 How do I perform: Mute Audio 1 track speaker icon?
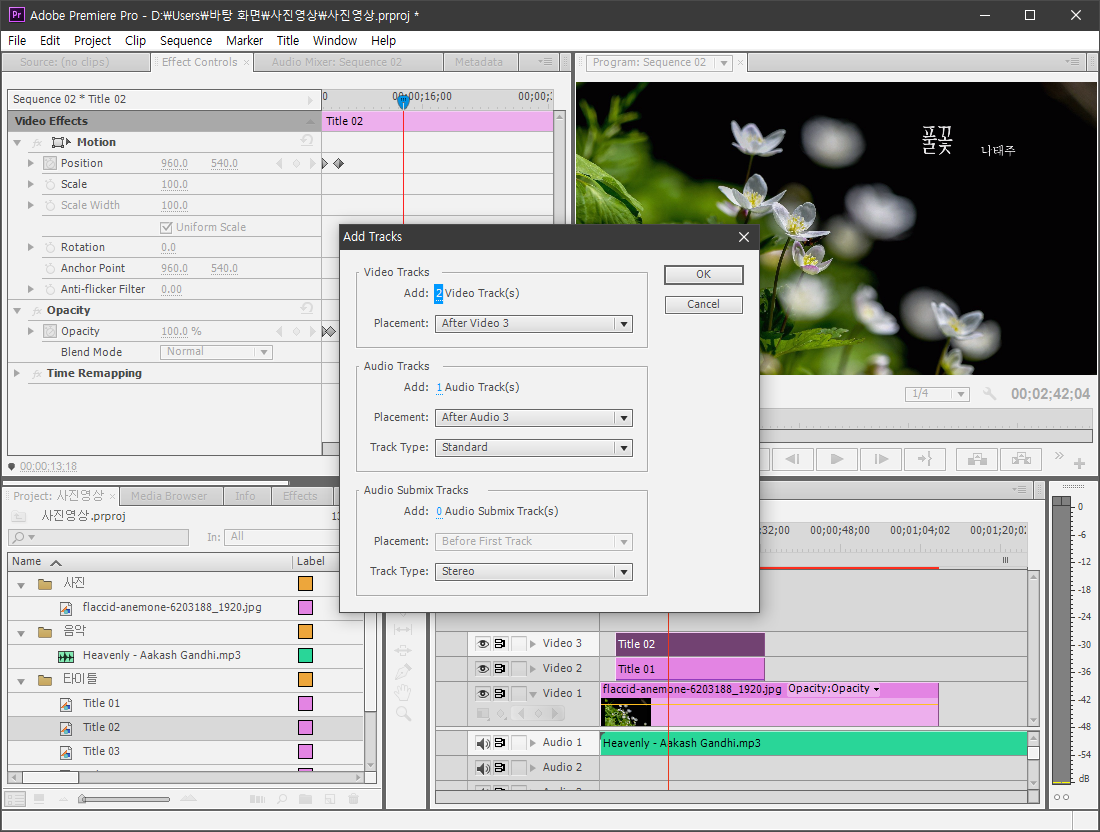(x=483, y=743)
